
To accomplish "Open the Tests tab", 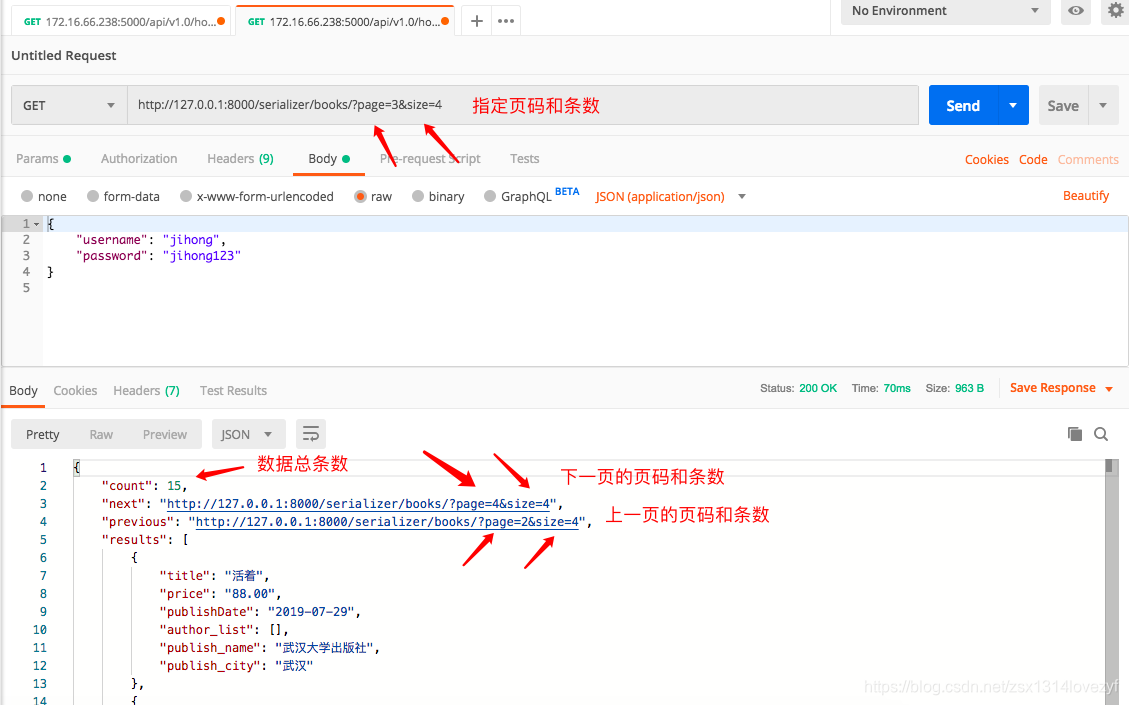I will (x=524, y=158).
